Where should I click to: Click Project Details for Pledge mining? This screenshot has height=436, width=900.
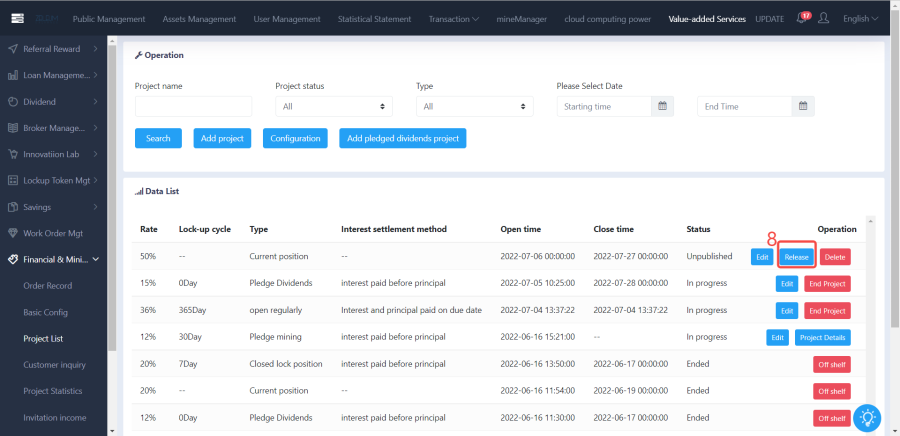(x=823, y=337)
